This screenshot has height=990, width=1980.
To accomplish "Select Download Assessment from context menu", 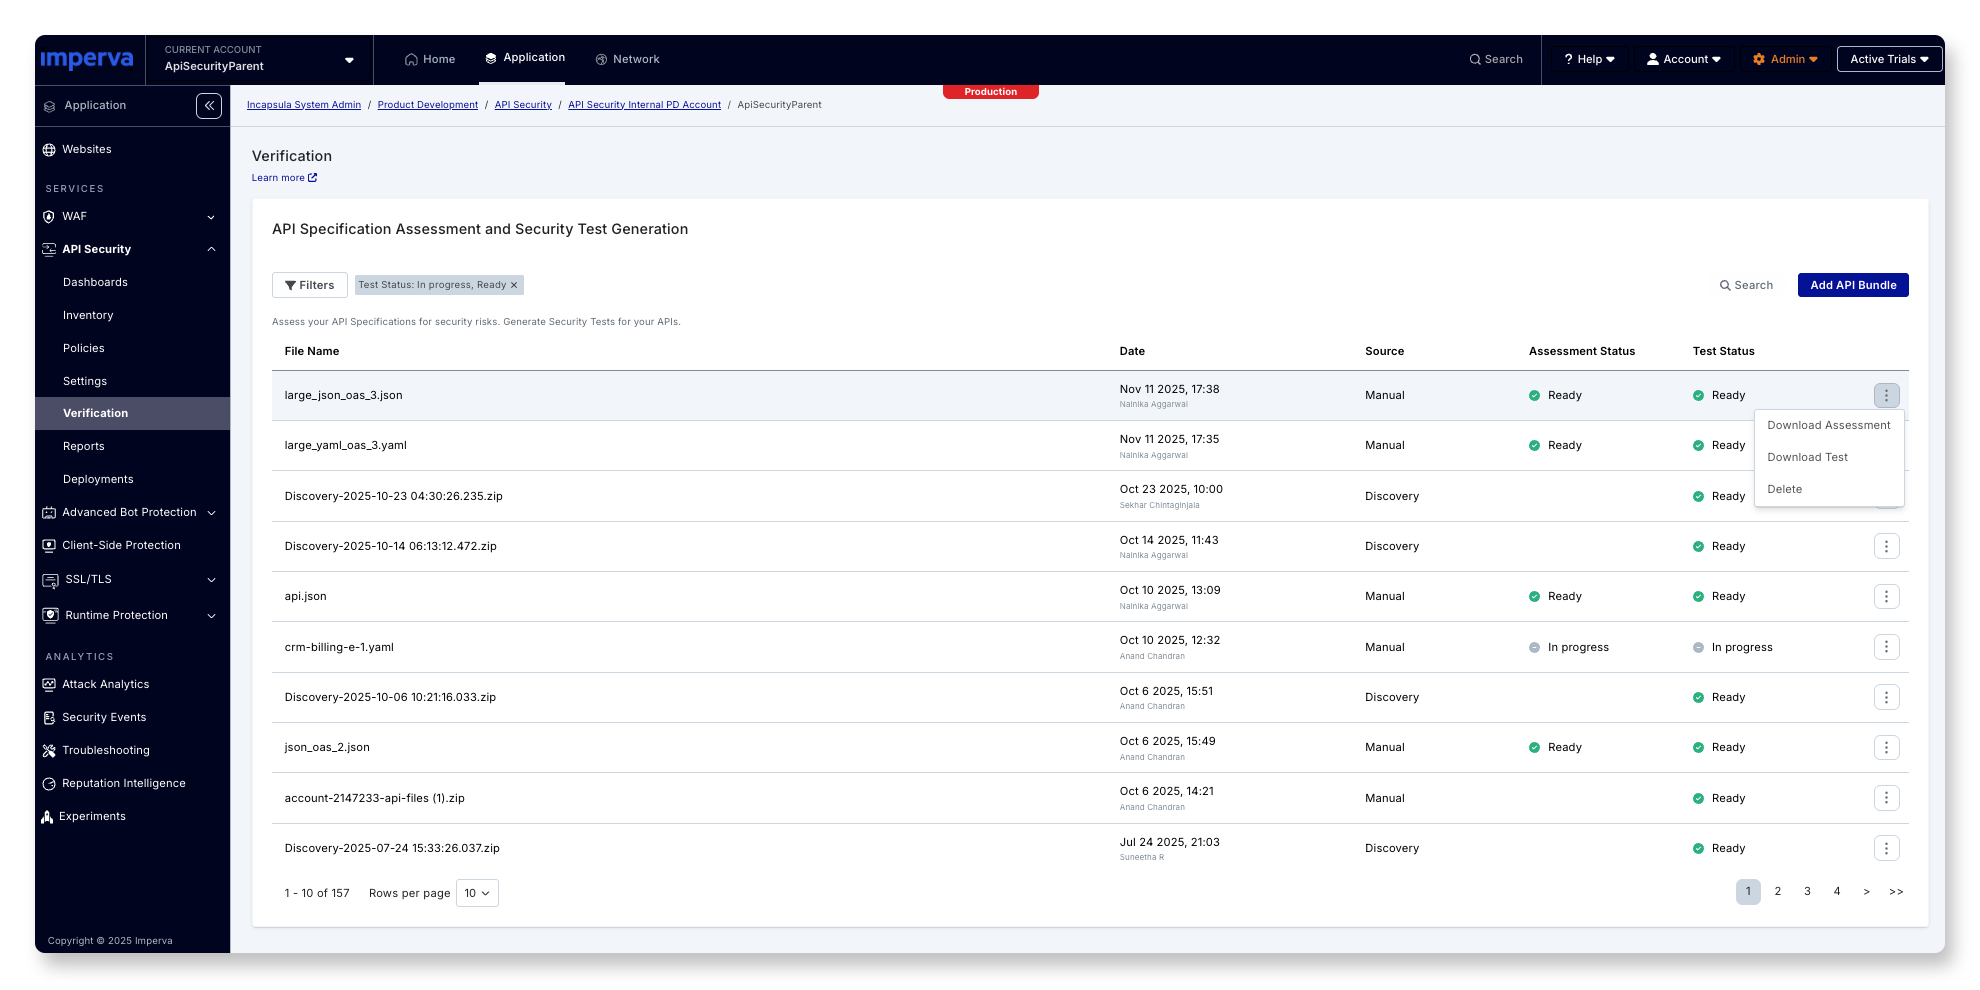I will pos(1828,426).
